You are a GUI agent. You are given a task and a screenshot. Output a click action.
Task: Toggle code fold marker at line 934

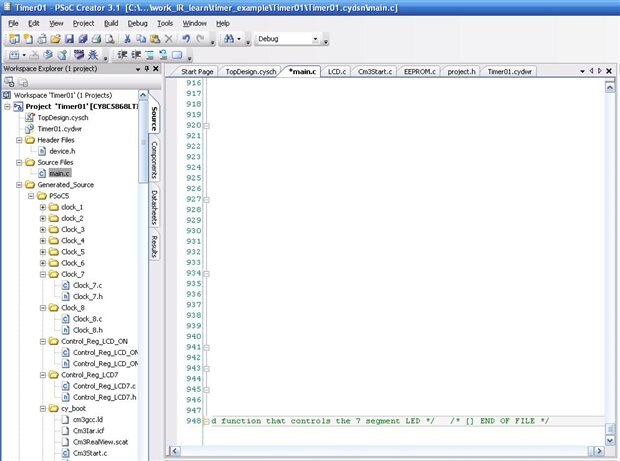pyautogui.click(x=207, y=273)
